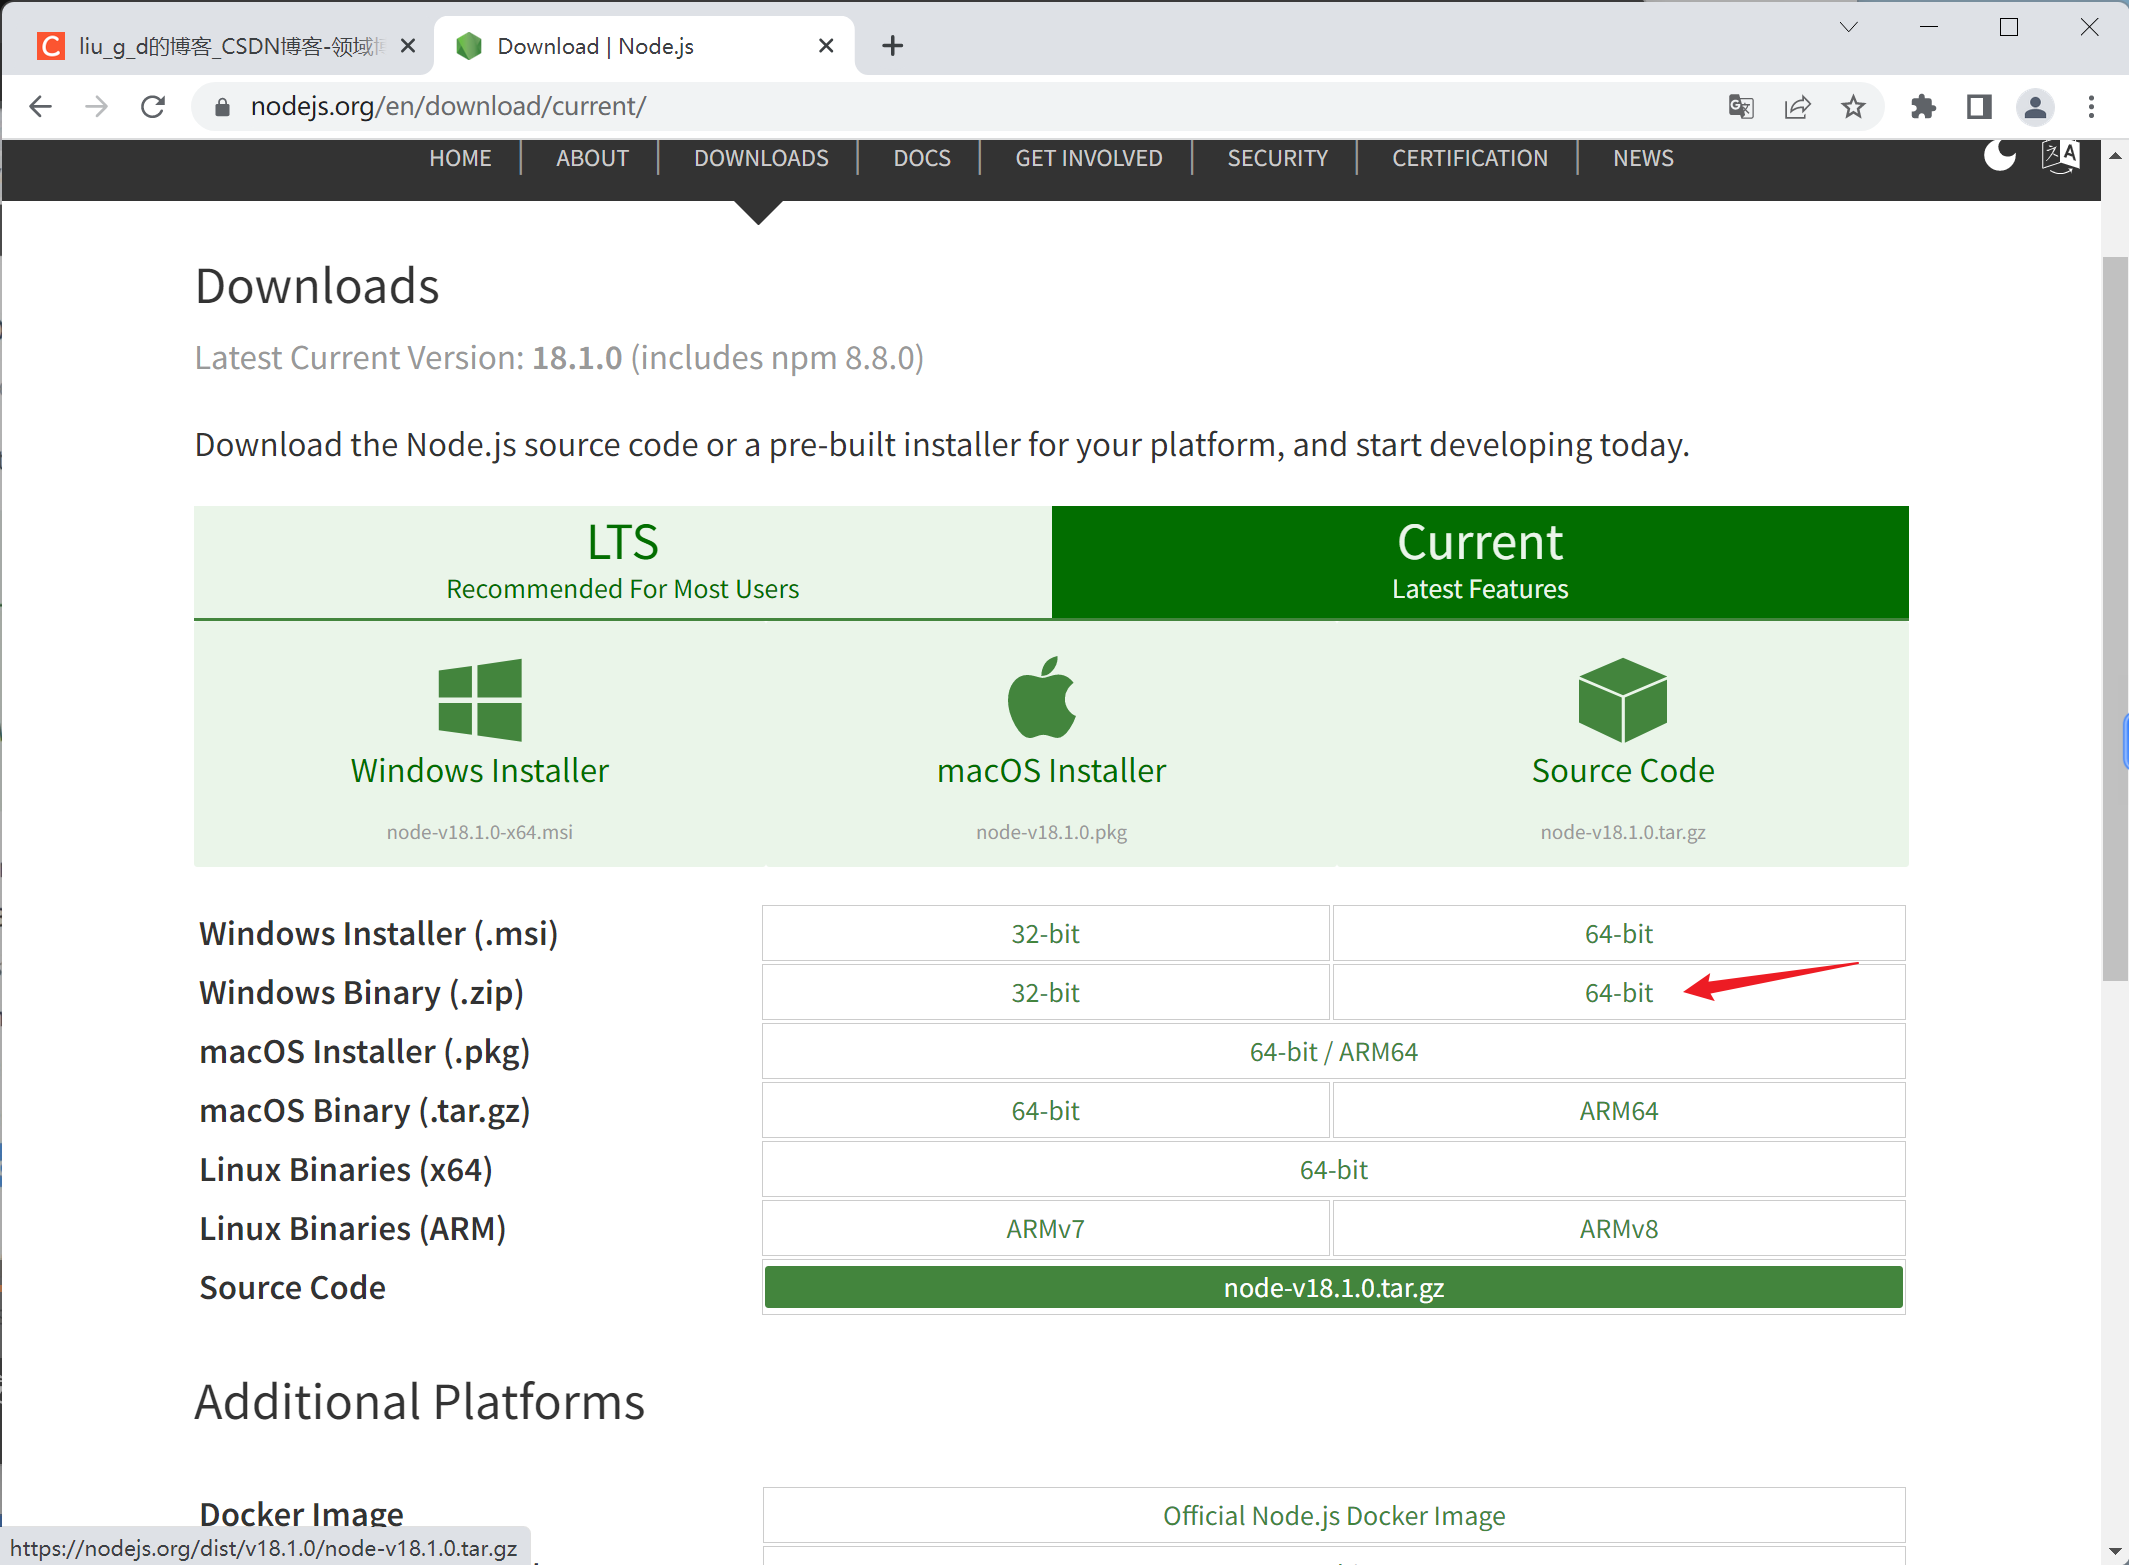Download Windows Binary (.zip) 64-bit
This screenshot has height=1565, width=2129.
click(x=1618, y=993)
